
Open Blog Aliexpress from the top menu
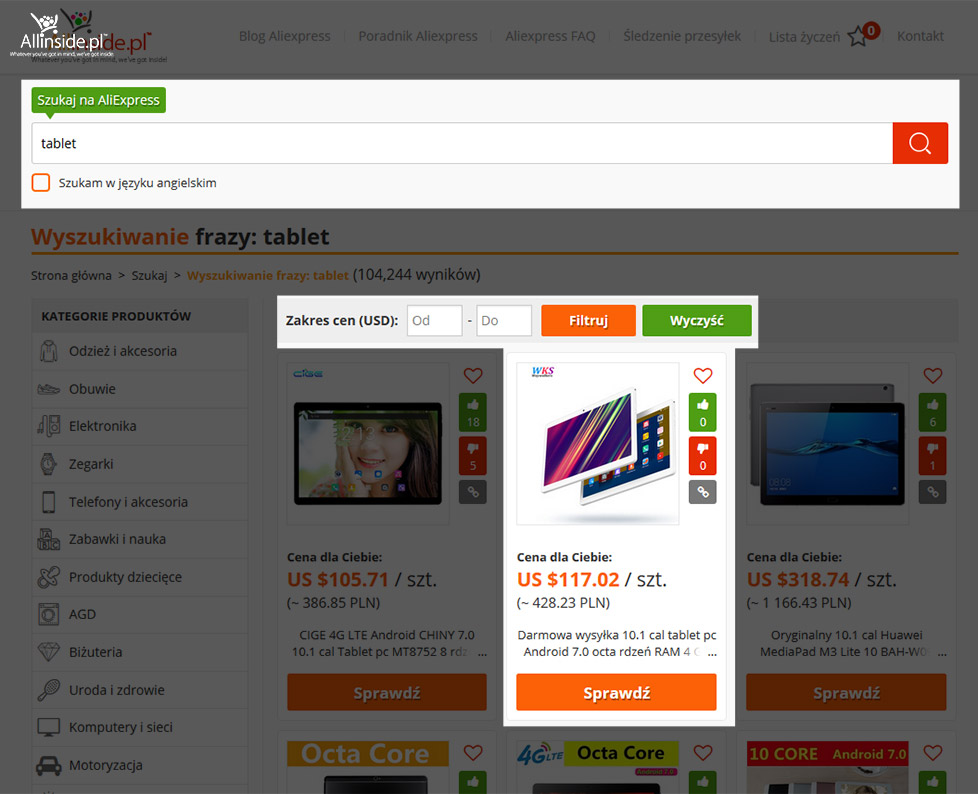(284, 36)
